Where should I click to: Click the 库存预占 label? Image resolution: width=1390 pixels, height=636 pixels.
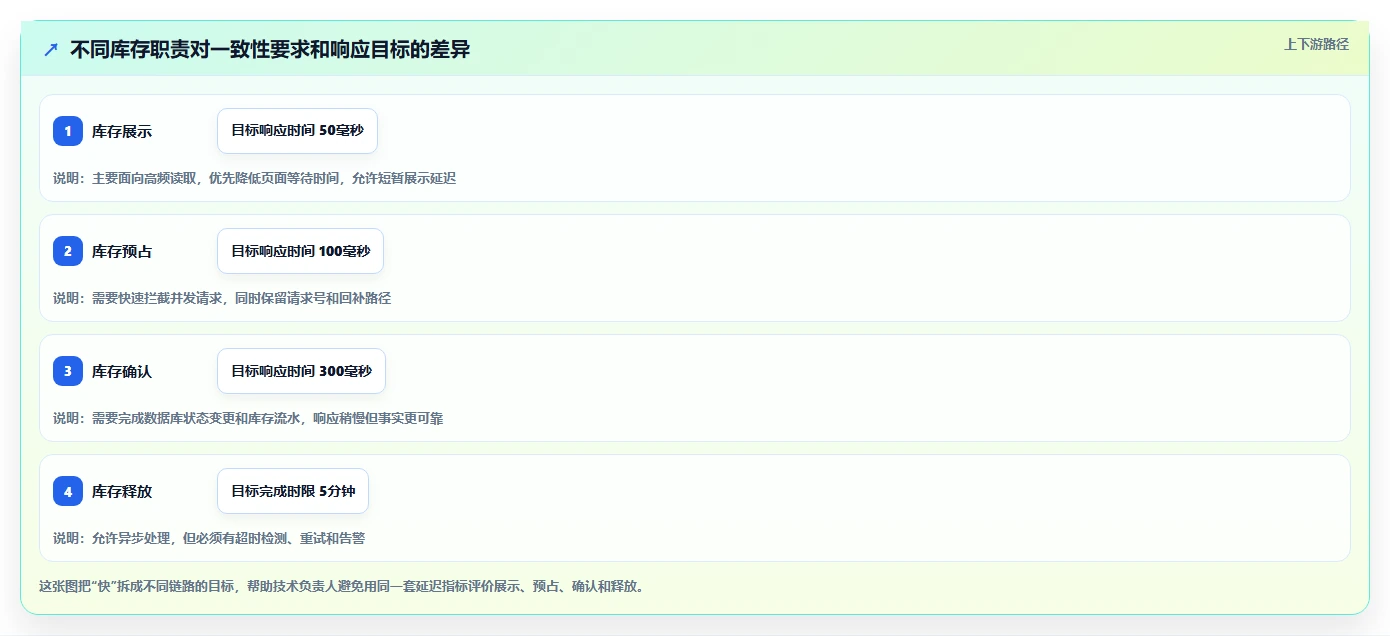click(122, 251)
